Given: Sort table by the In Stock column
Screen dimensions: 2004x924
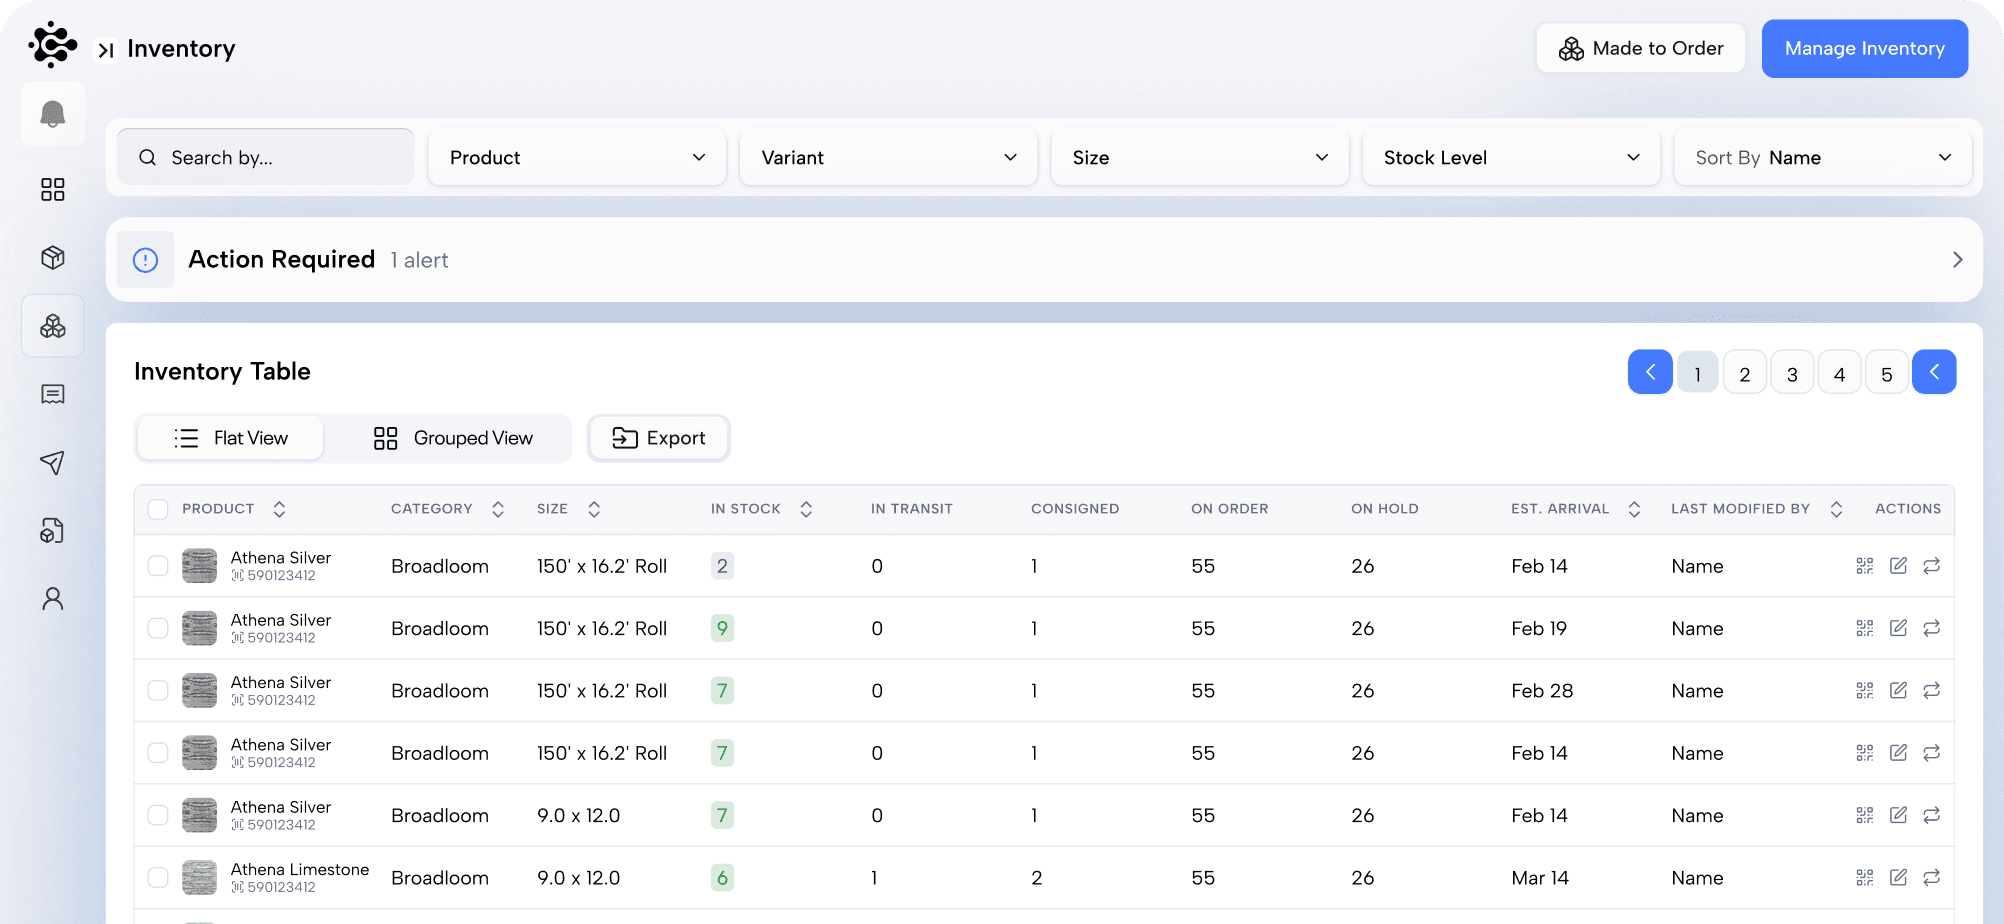Looking at the screenshot, I should 806,509.
